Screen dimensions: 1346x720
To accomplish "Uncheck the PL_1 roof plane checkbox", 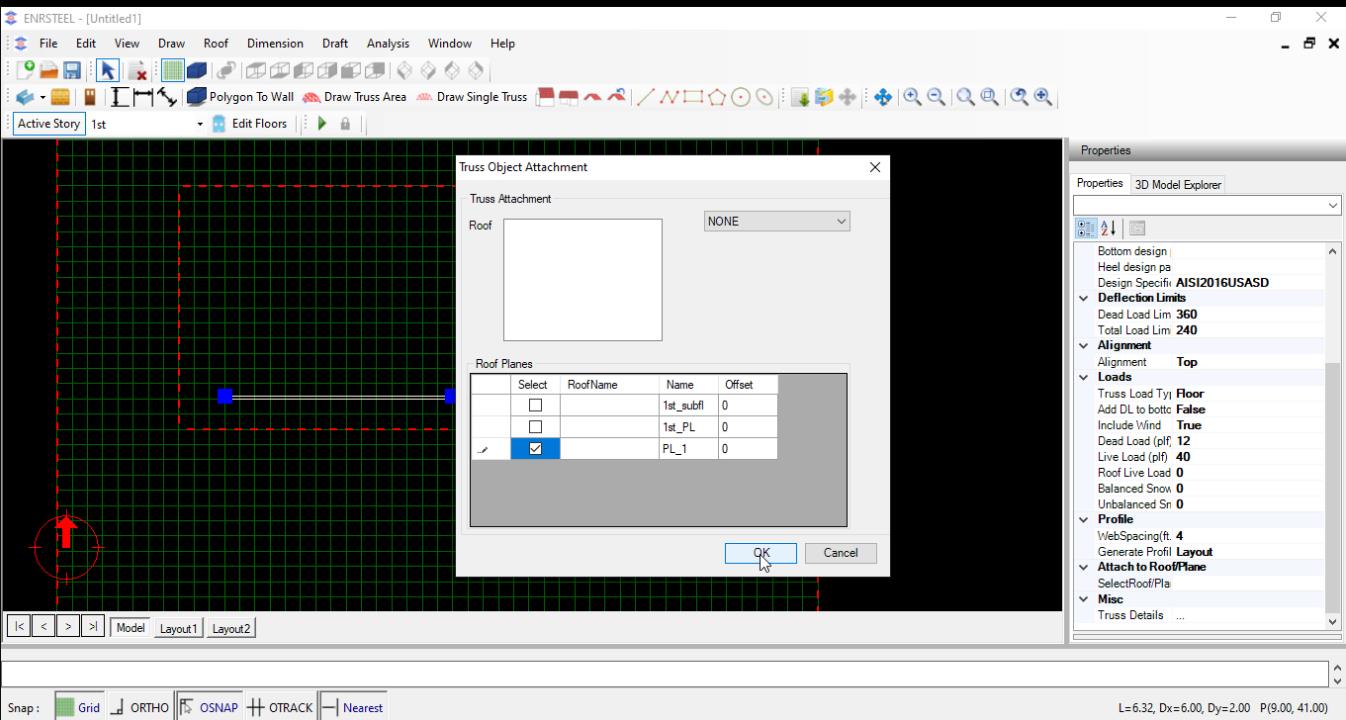I will (x=535, y=450).
